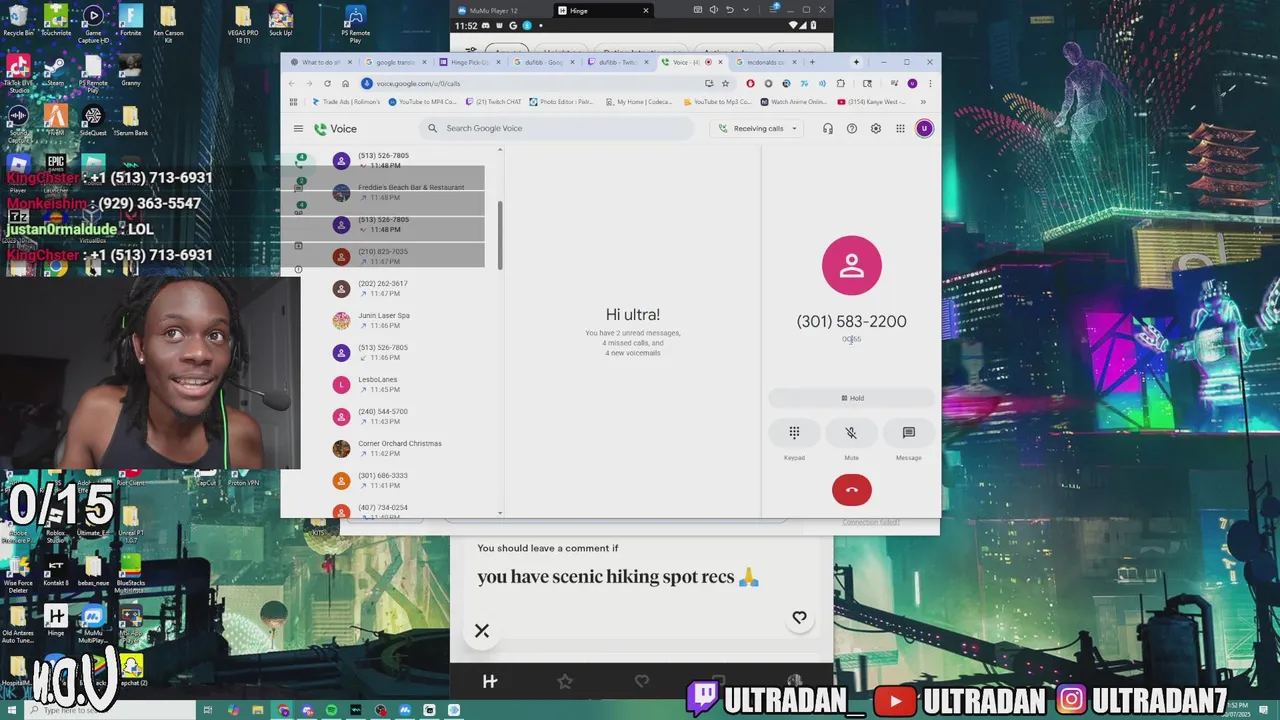The height and width of the screenshot is (720, 1280).
Task: Open the Game Capture HD desktop shortcut
Action: click(93, 24)
